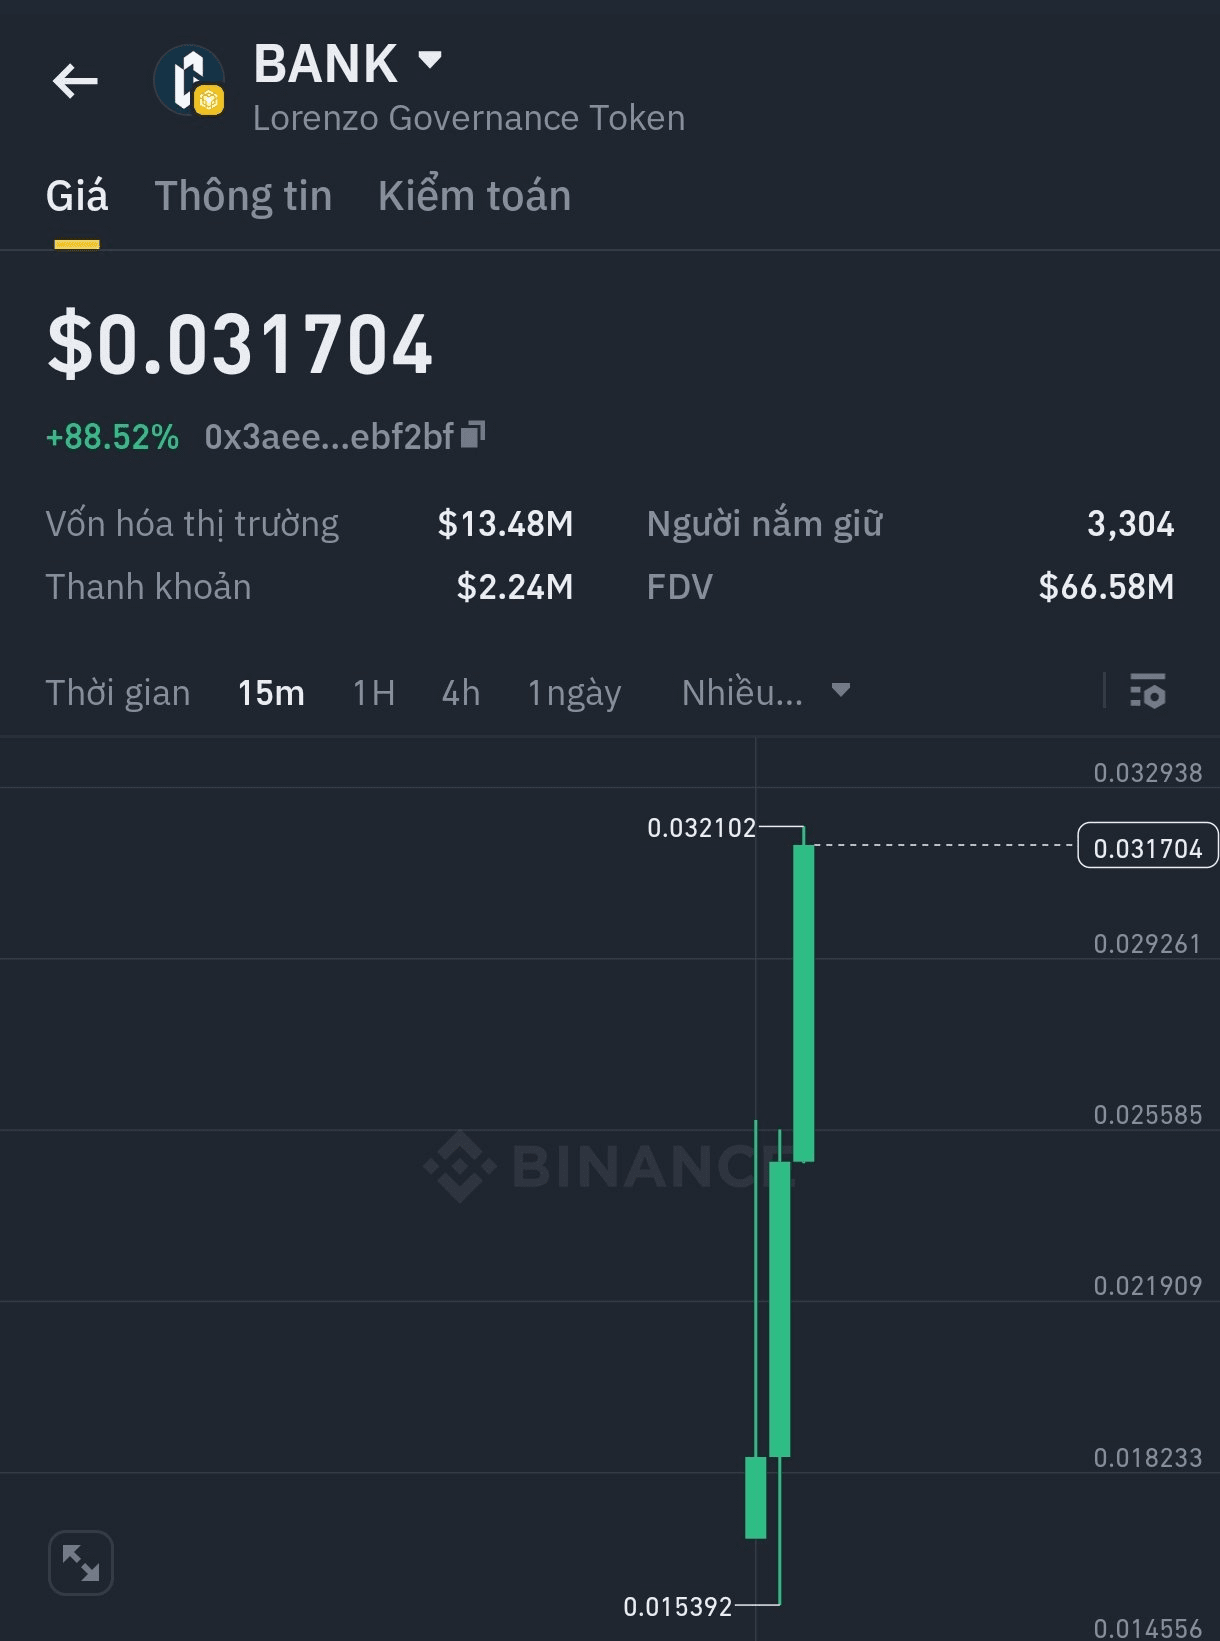Tap the 0x3aee...ebf2bf contract address
The width and height of the screenshot is (1220, 1641).
coord(329,437)
